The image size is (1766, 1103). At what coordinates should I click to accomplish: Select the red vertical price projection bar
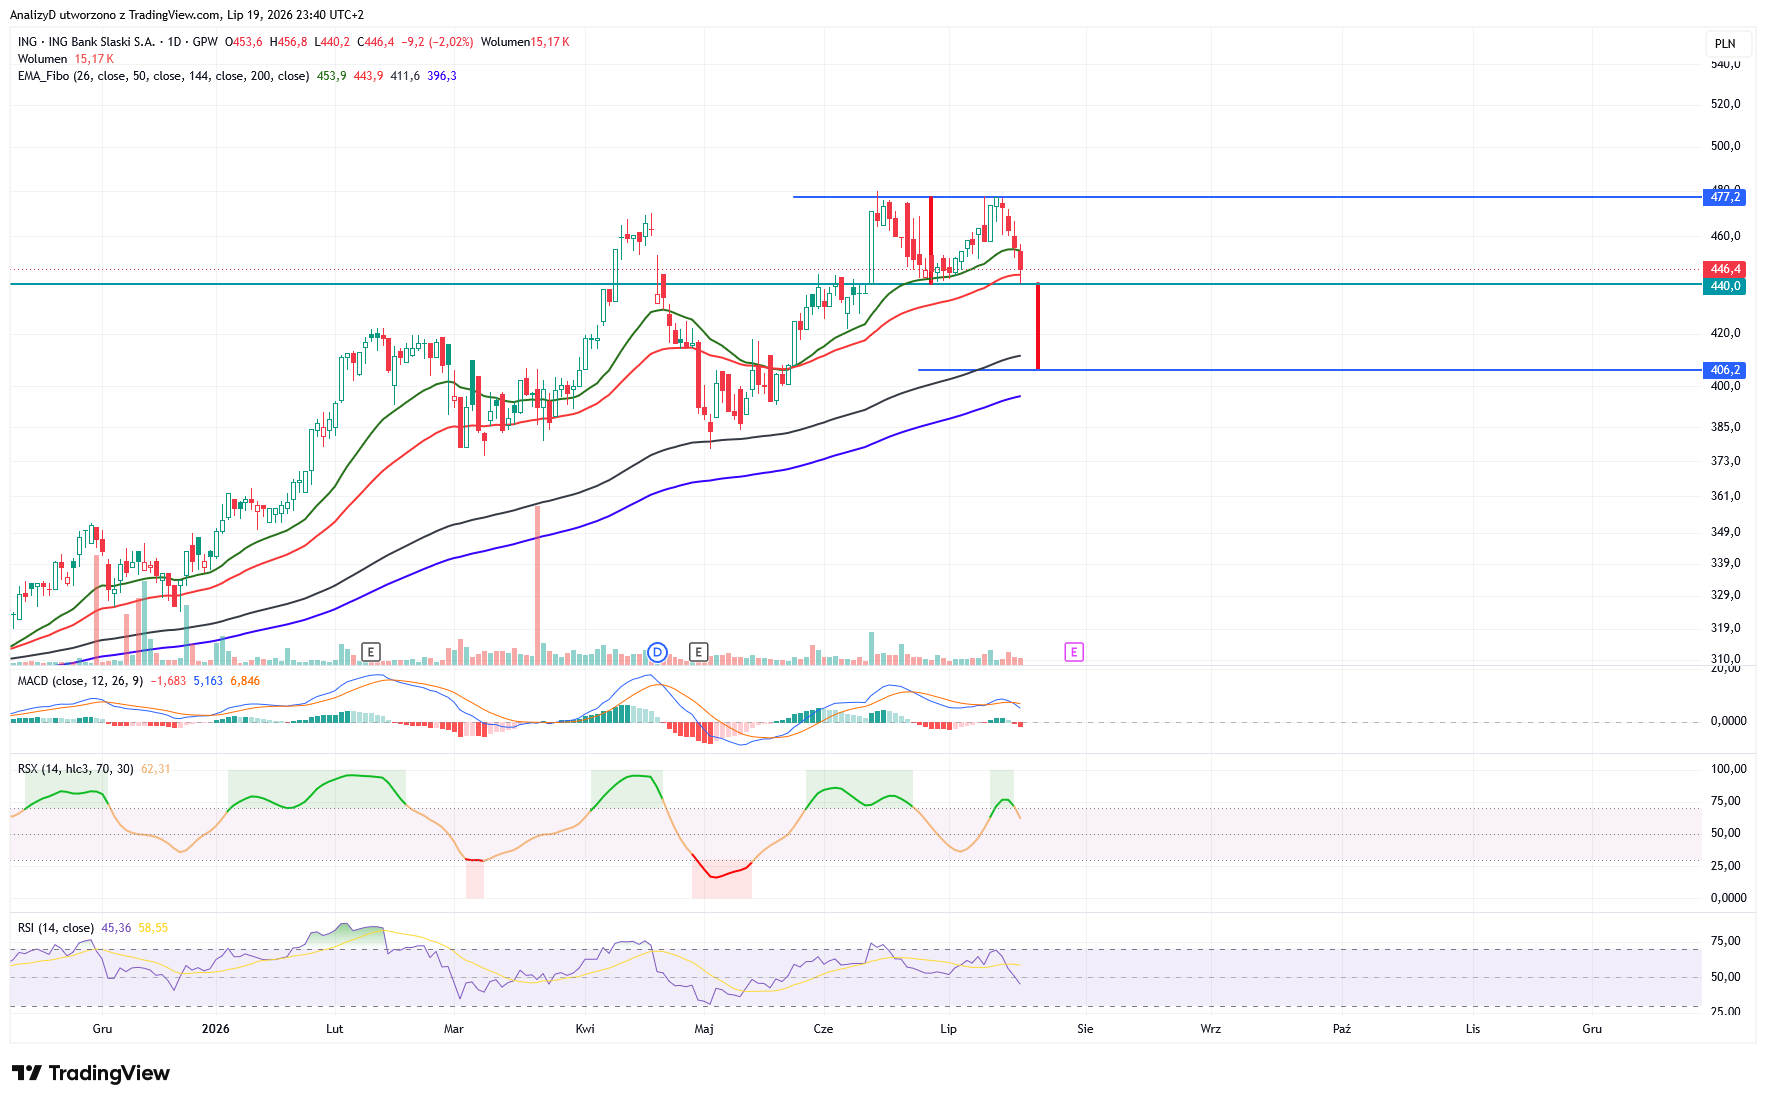1038,327
